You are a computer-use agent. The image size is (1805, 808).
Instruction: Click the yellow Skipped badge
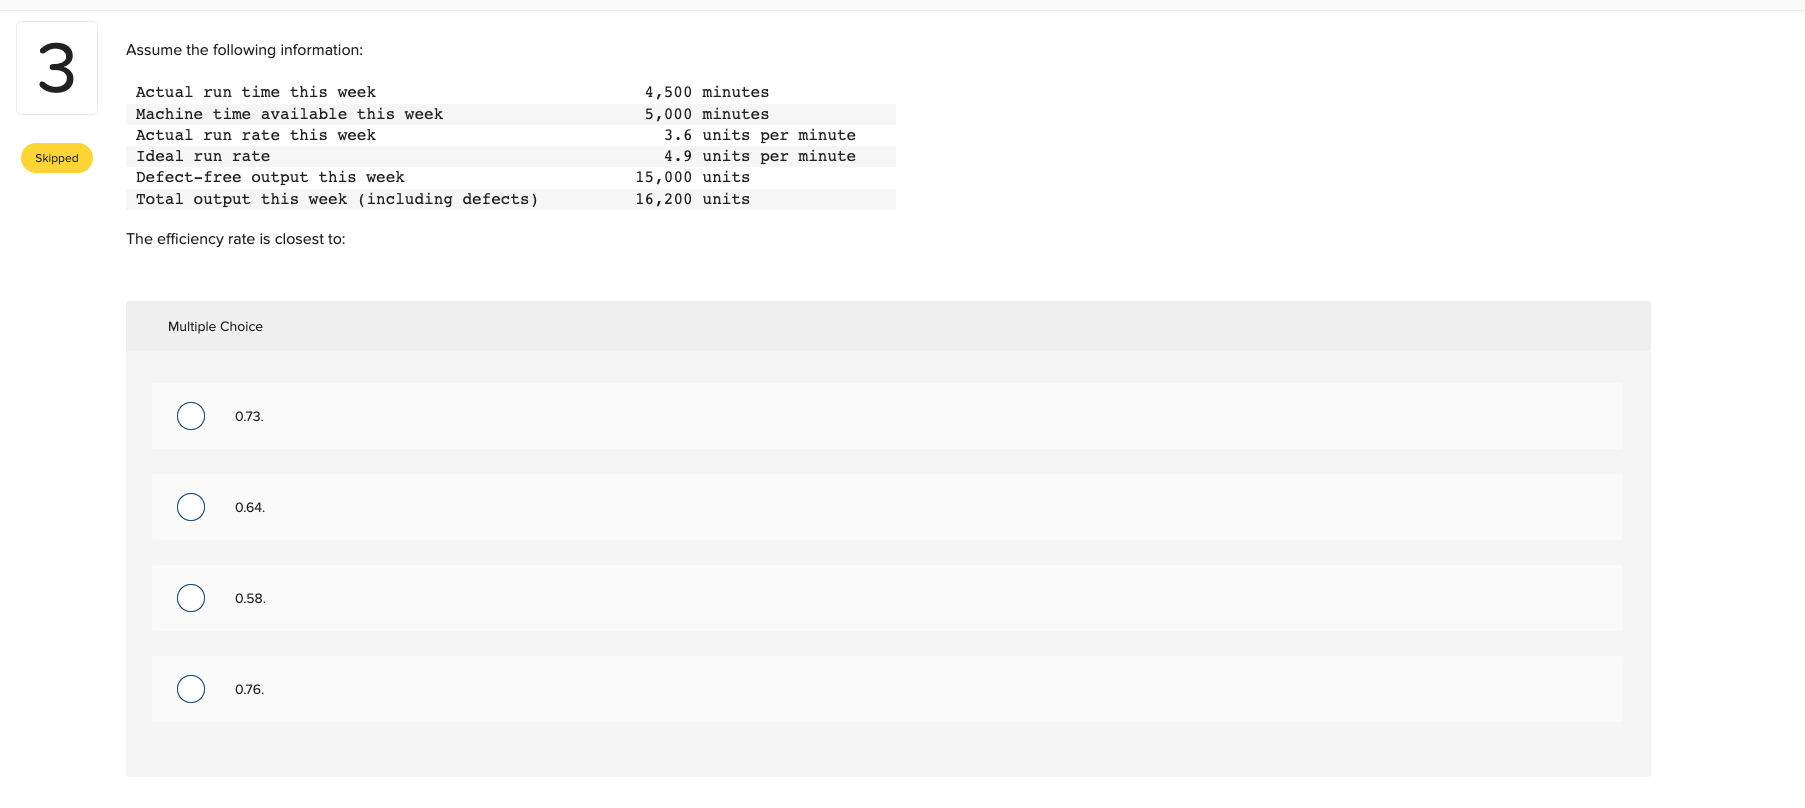pos(56,157)
